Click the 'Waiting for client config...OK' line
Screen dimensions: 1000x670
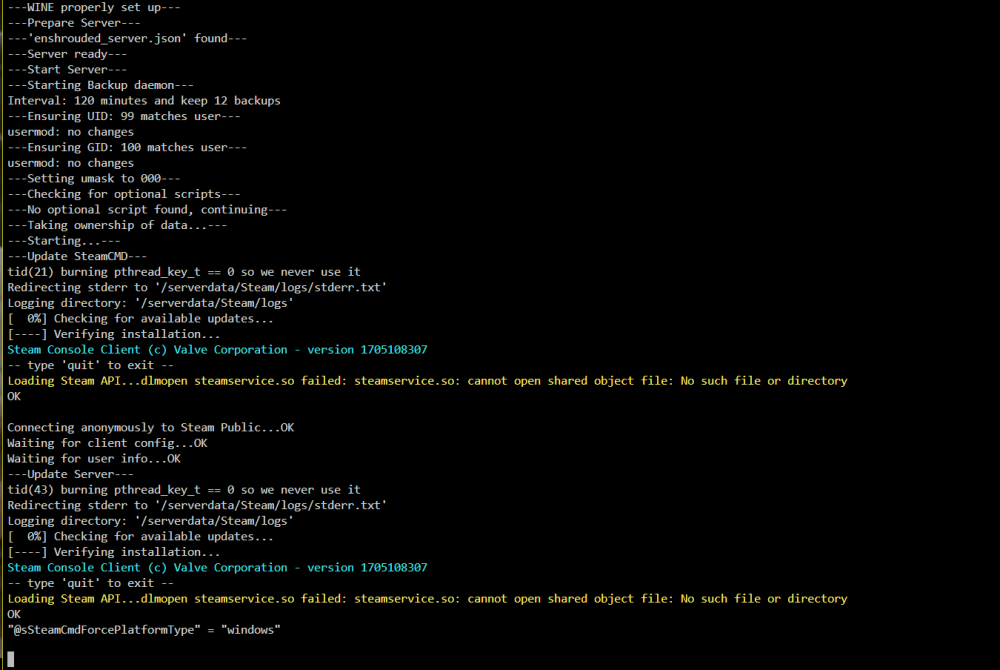(107, 443)
